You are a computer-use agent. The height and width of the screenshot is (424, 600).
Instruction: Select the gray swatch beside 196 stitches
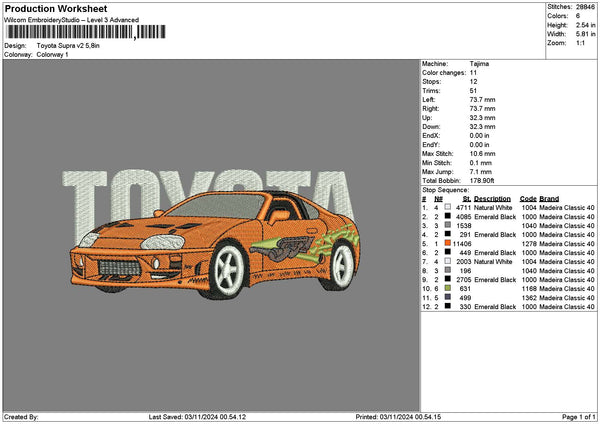point(447,270)
